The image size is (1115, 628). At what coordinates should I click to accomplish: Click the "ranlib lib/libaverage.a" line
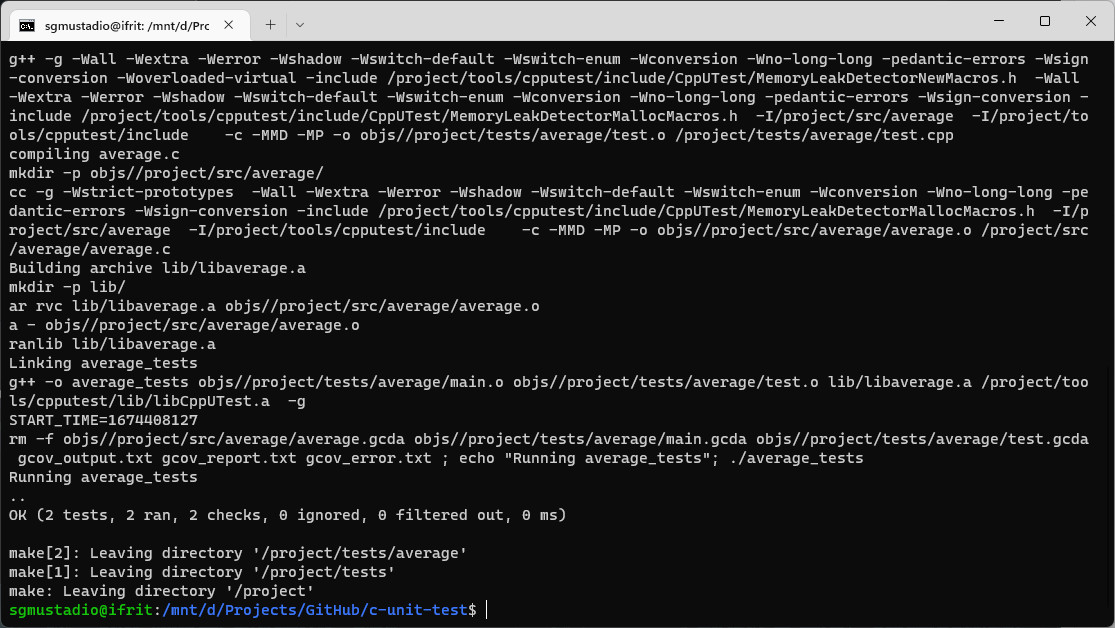[x=112, y=344]
